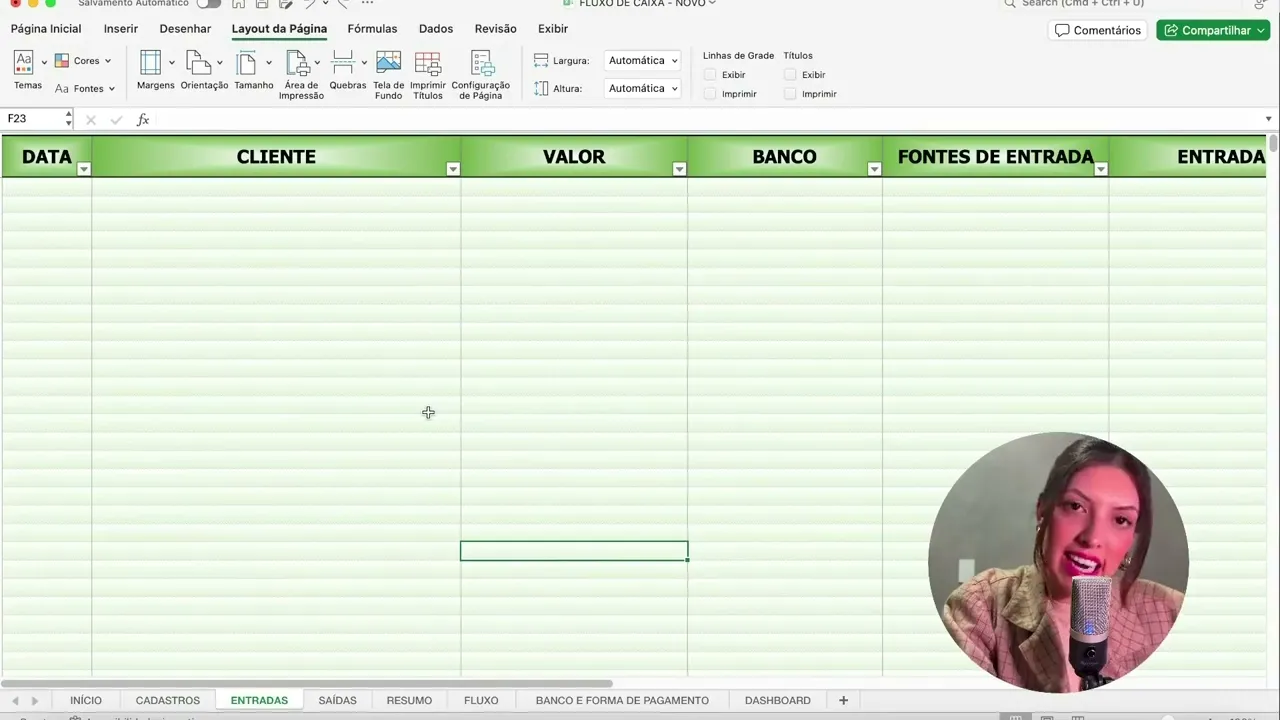Open the Página Inicial ribbon tab

(46, 29)
